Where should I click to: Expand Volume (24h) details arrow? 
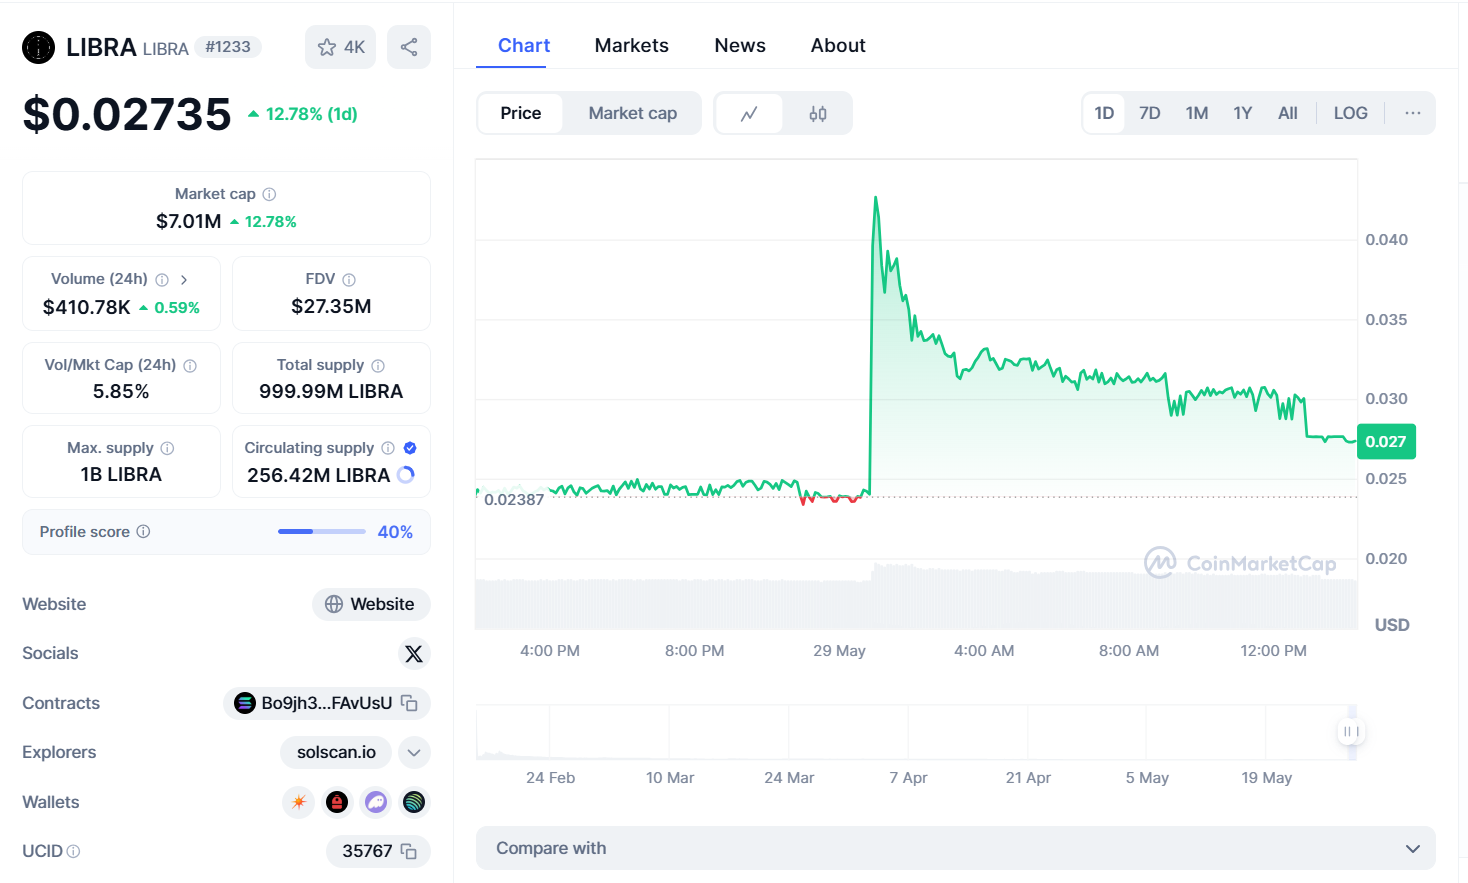184,280
